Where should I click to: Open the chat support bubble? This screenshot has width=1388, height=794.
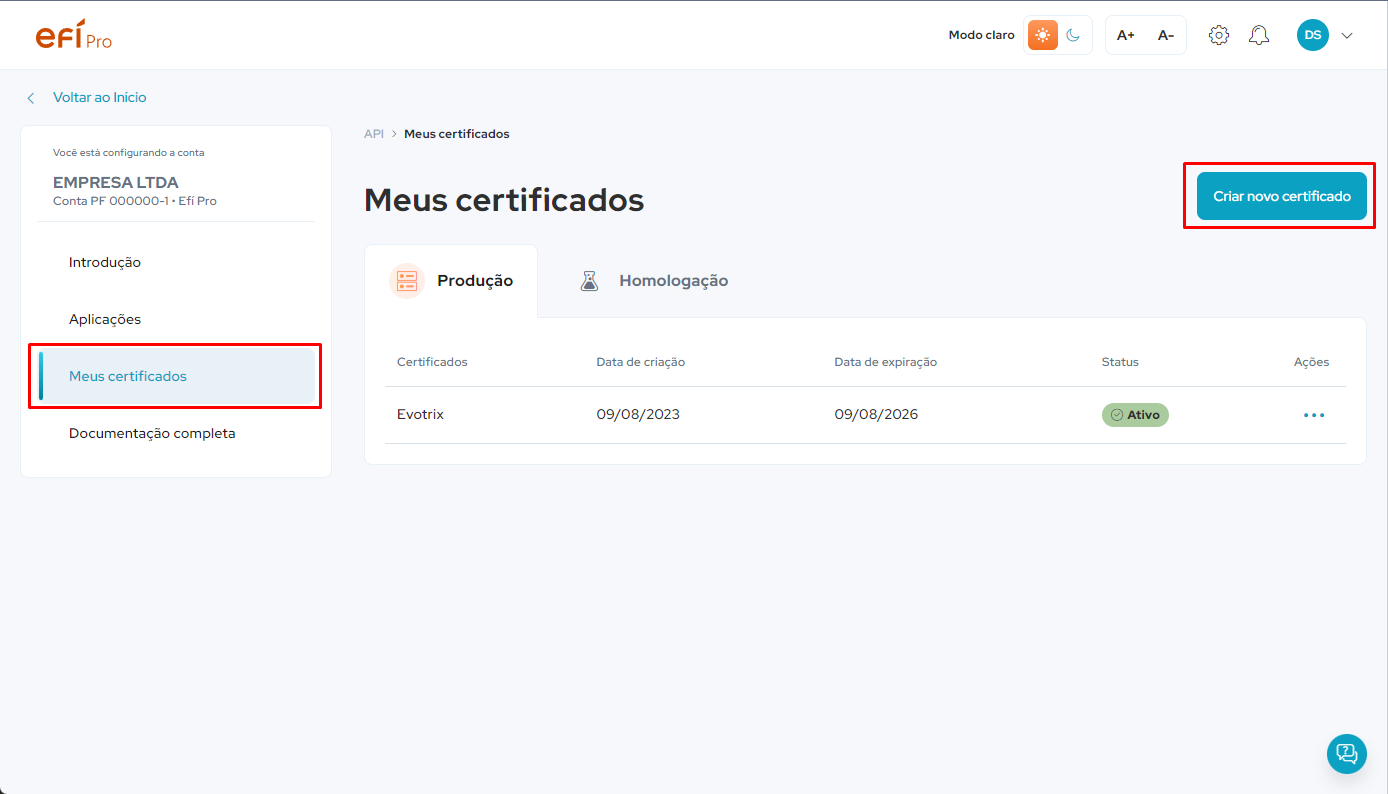pyautogui.click(x=1346, y=754)
